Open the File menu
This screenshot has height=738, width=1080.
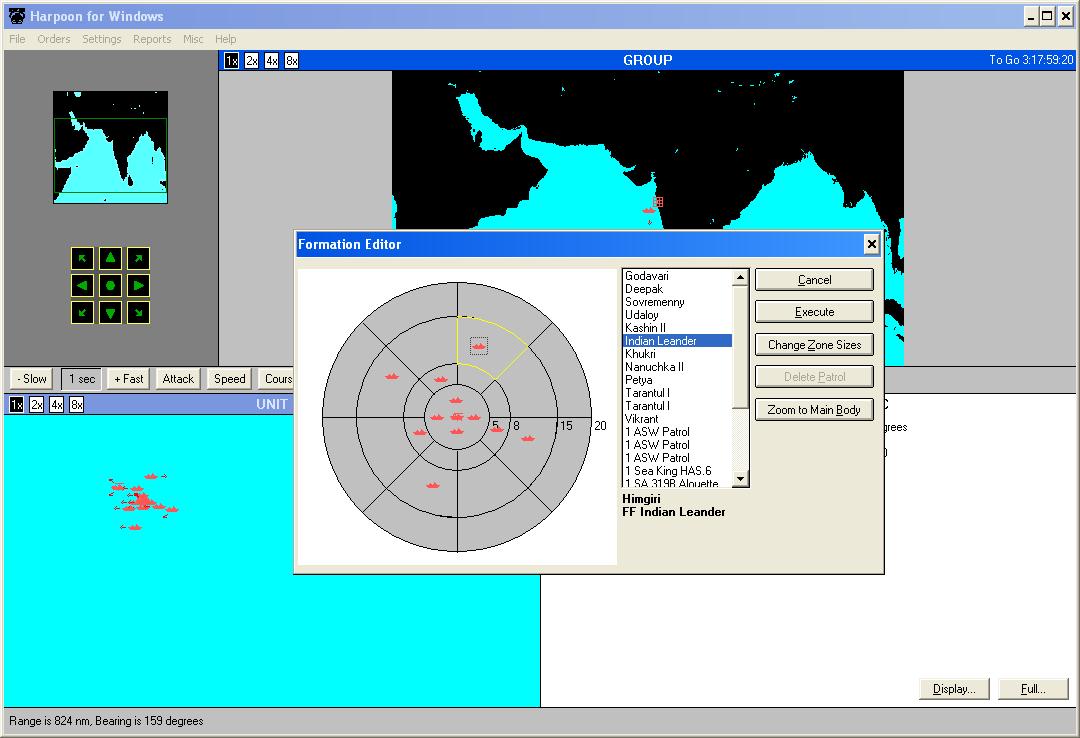tap(17, 39)
